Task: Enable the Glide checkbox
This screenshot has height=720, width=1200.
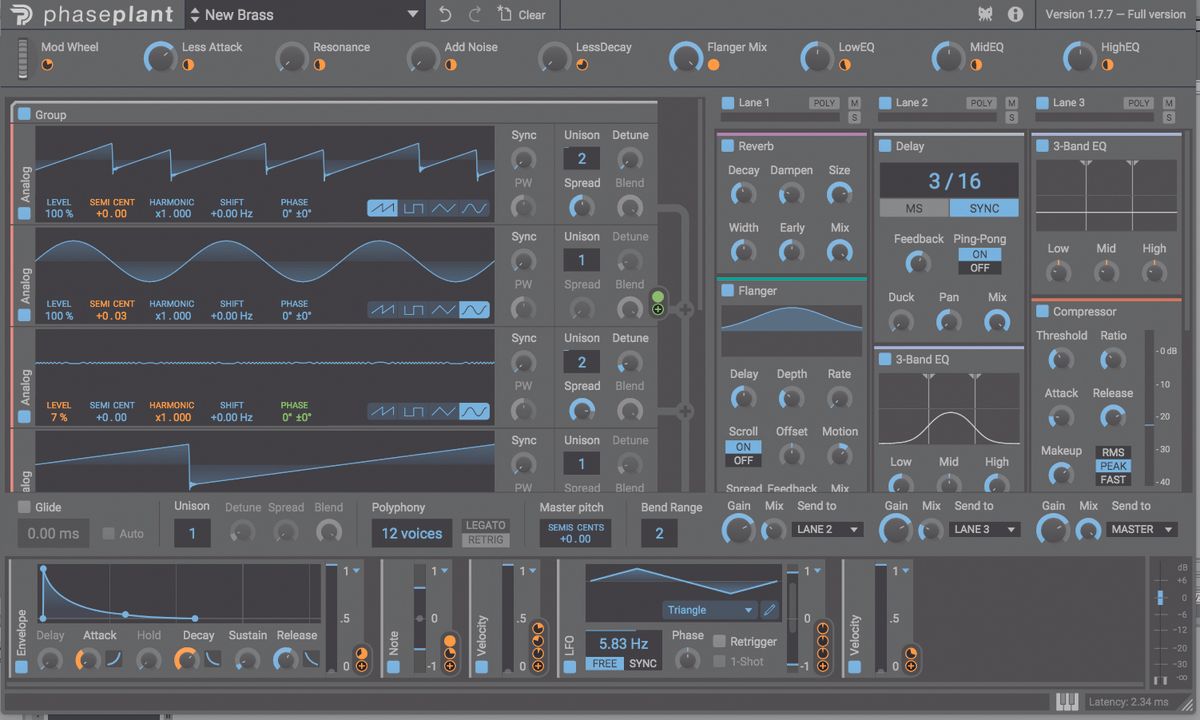Action: click(24, 507)
